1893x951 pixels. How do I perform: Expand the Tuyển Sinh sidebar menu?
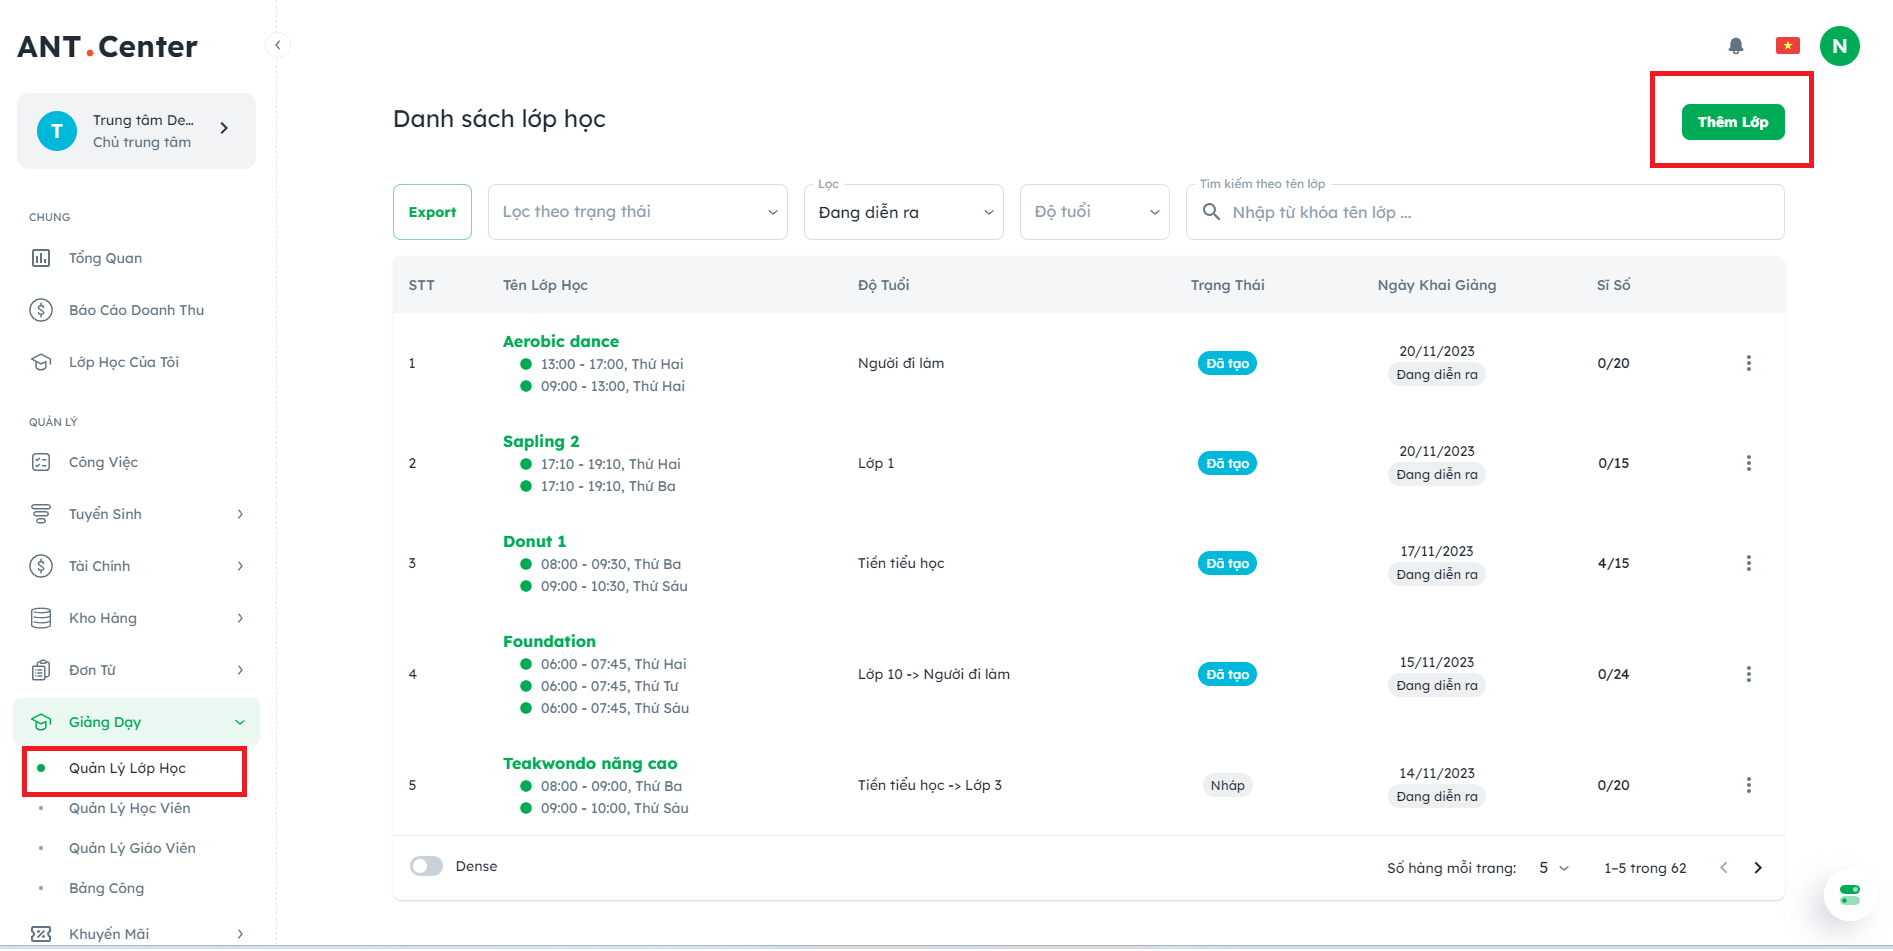[x=137, y=514]
